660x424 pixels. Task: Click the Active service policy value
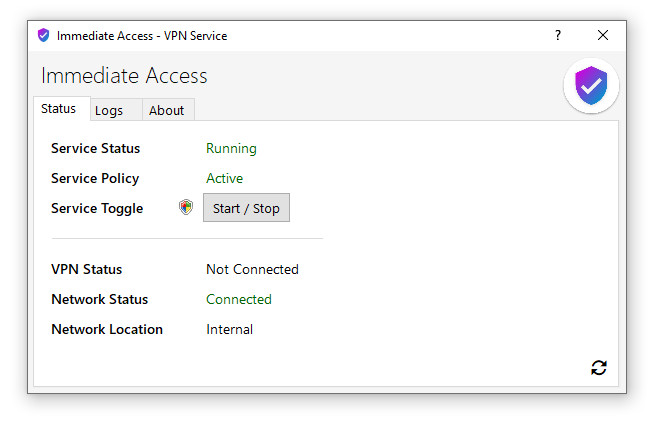pyautogui.click(x=224, y=178)
